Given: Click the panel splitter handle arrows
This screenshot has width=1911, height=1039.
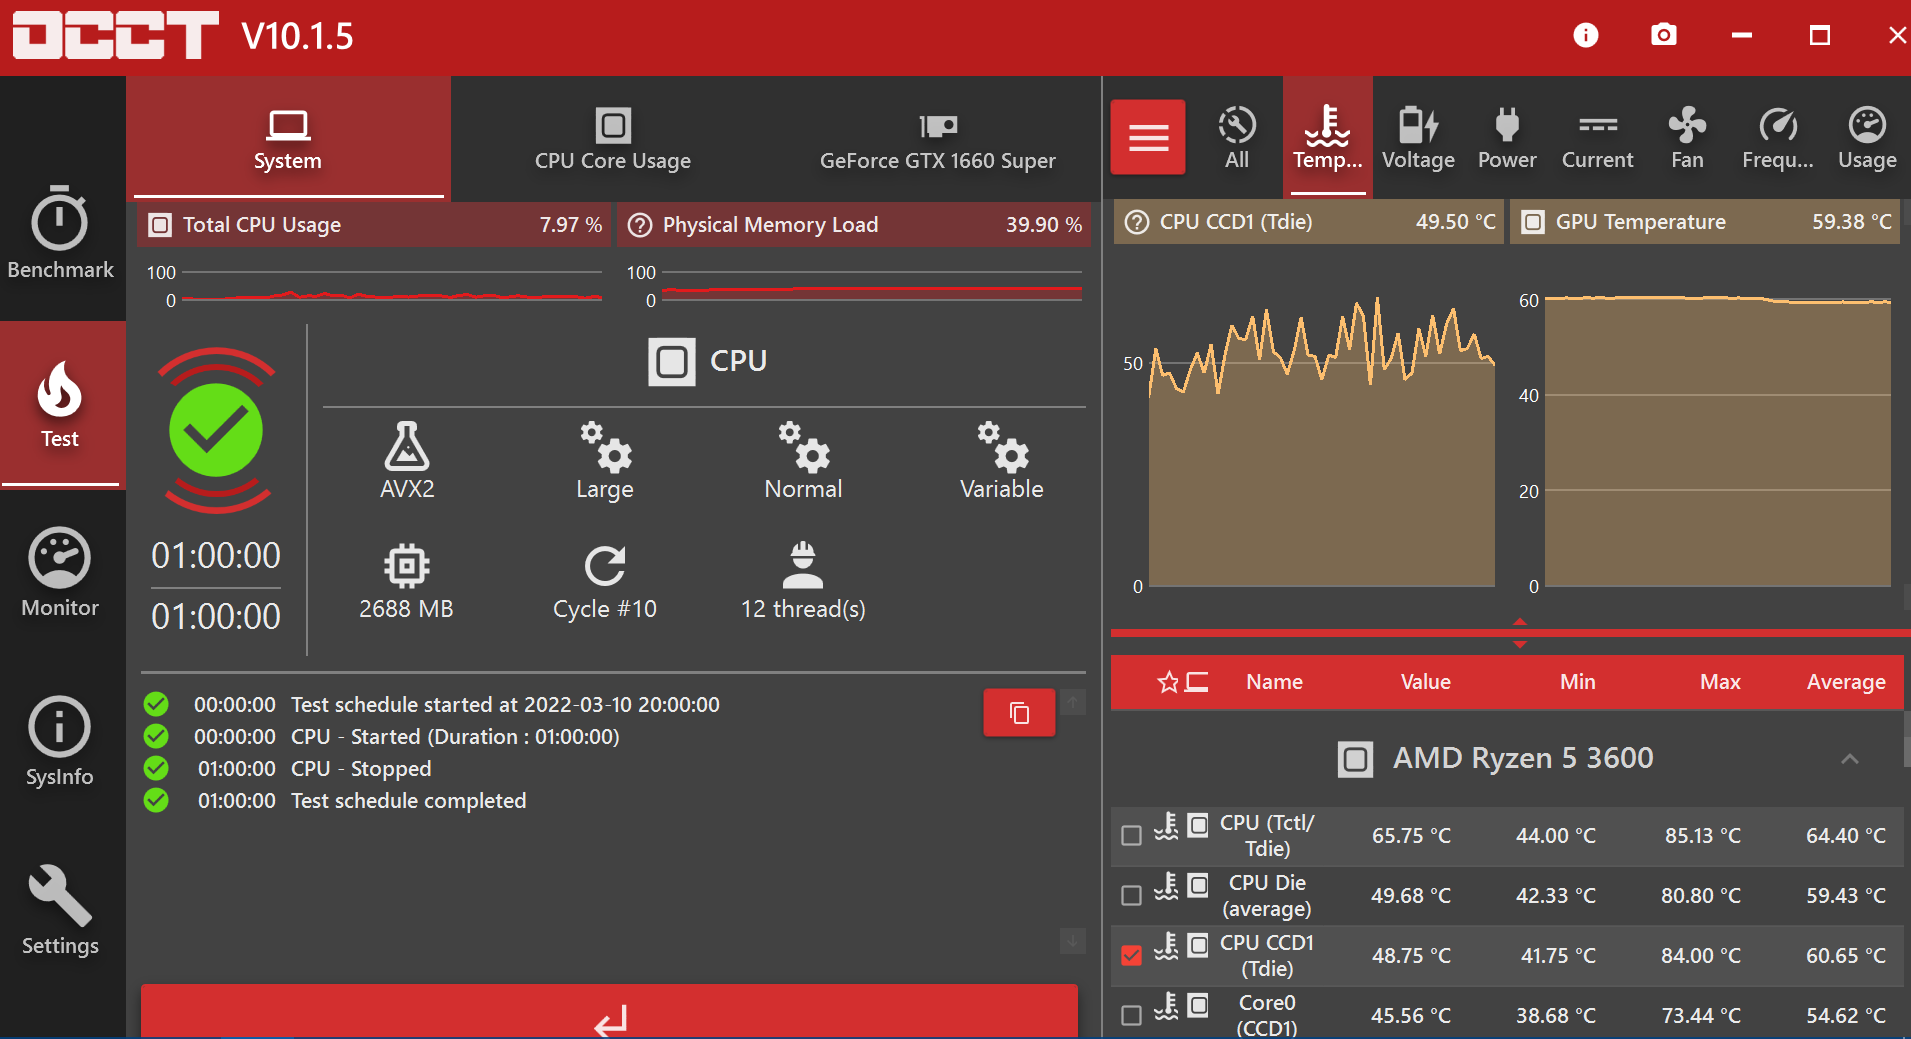Looking at the screenshot, I should click(x=1520, y=633).
